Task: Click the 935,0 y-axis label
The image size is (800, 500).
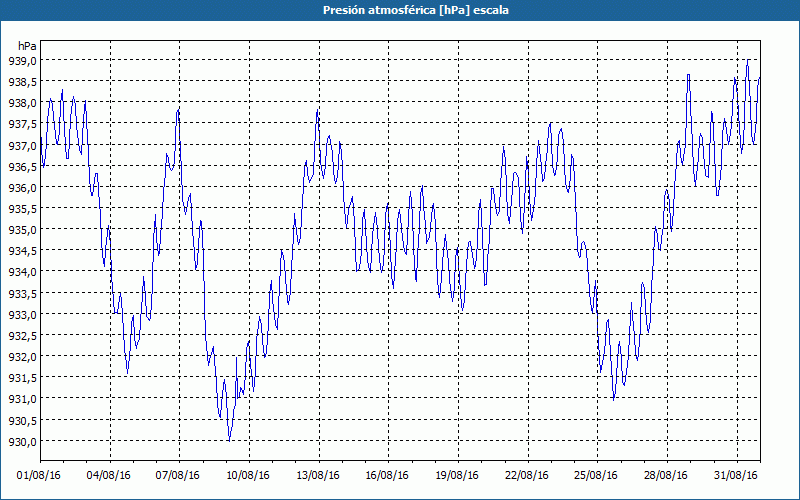Action: [x=22, y=230]
